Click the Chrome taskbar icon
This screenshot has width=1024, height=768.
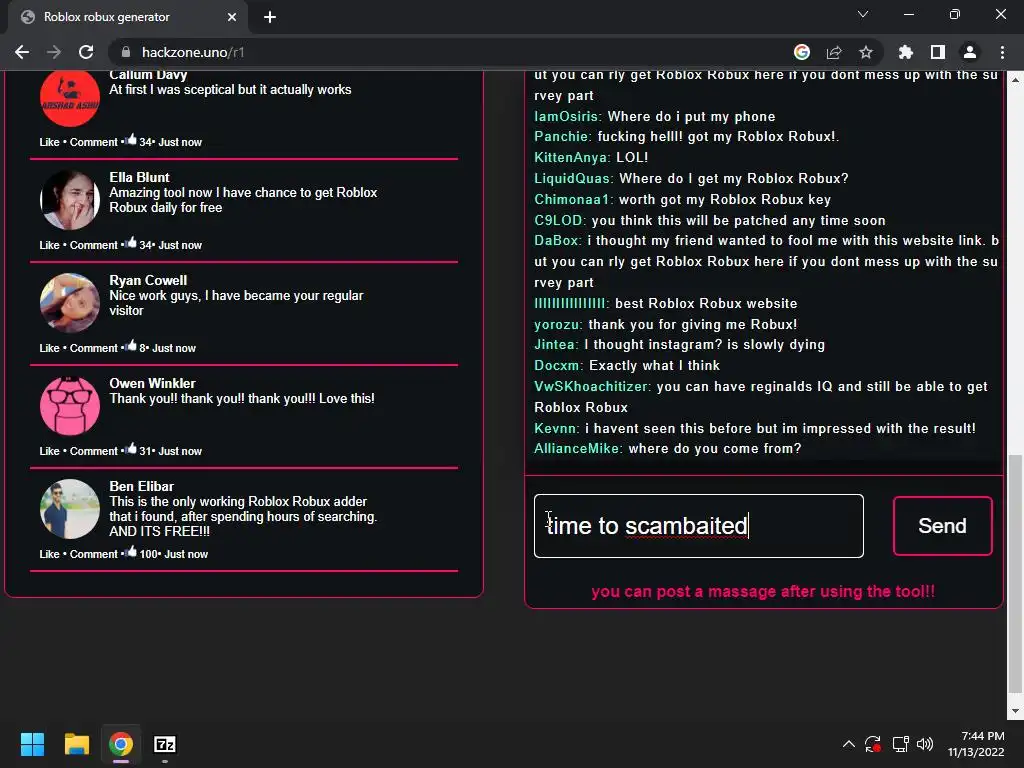click(121, 744)
